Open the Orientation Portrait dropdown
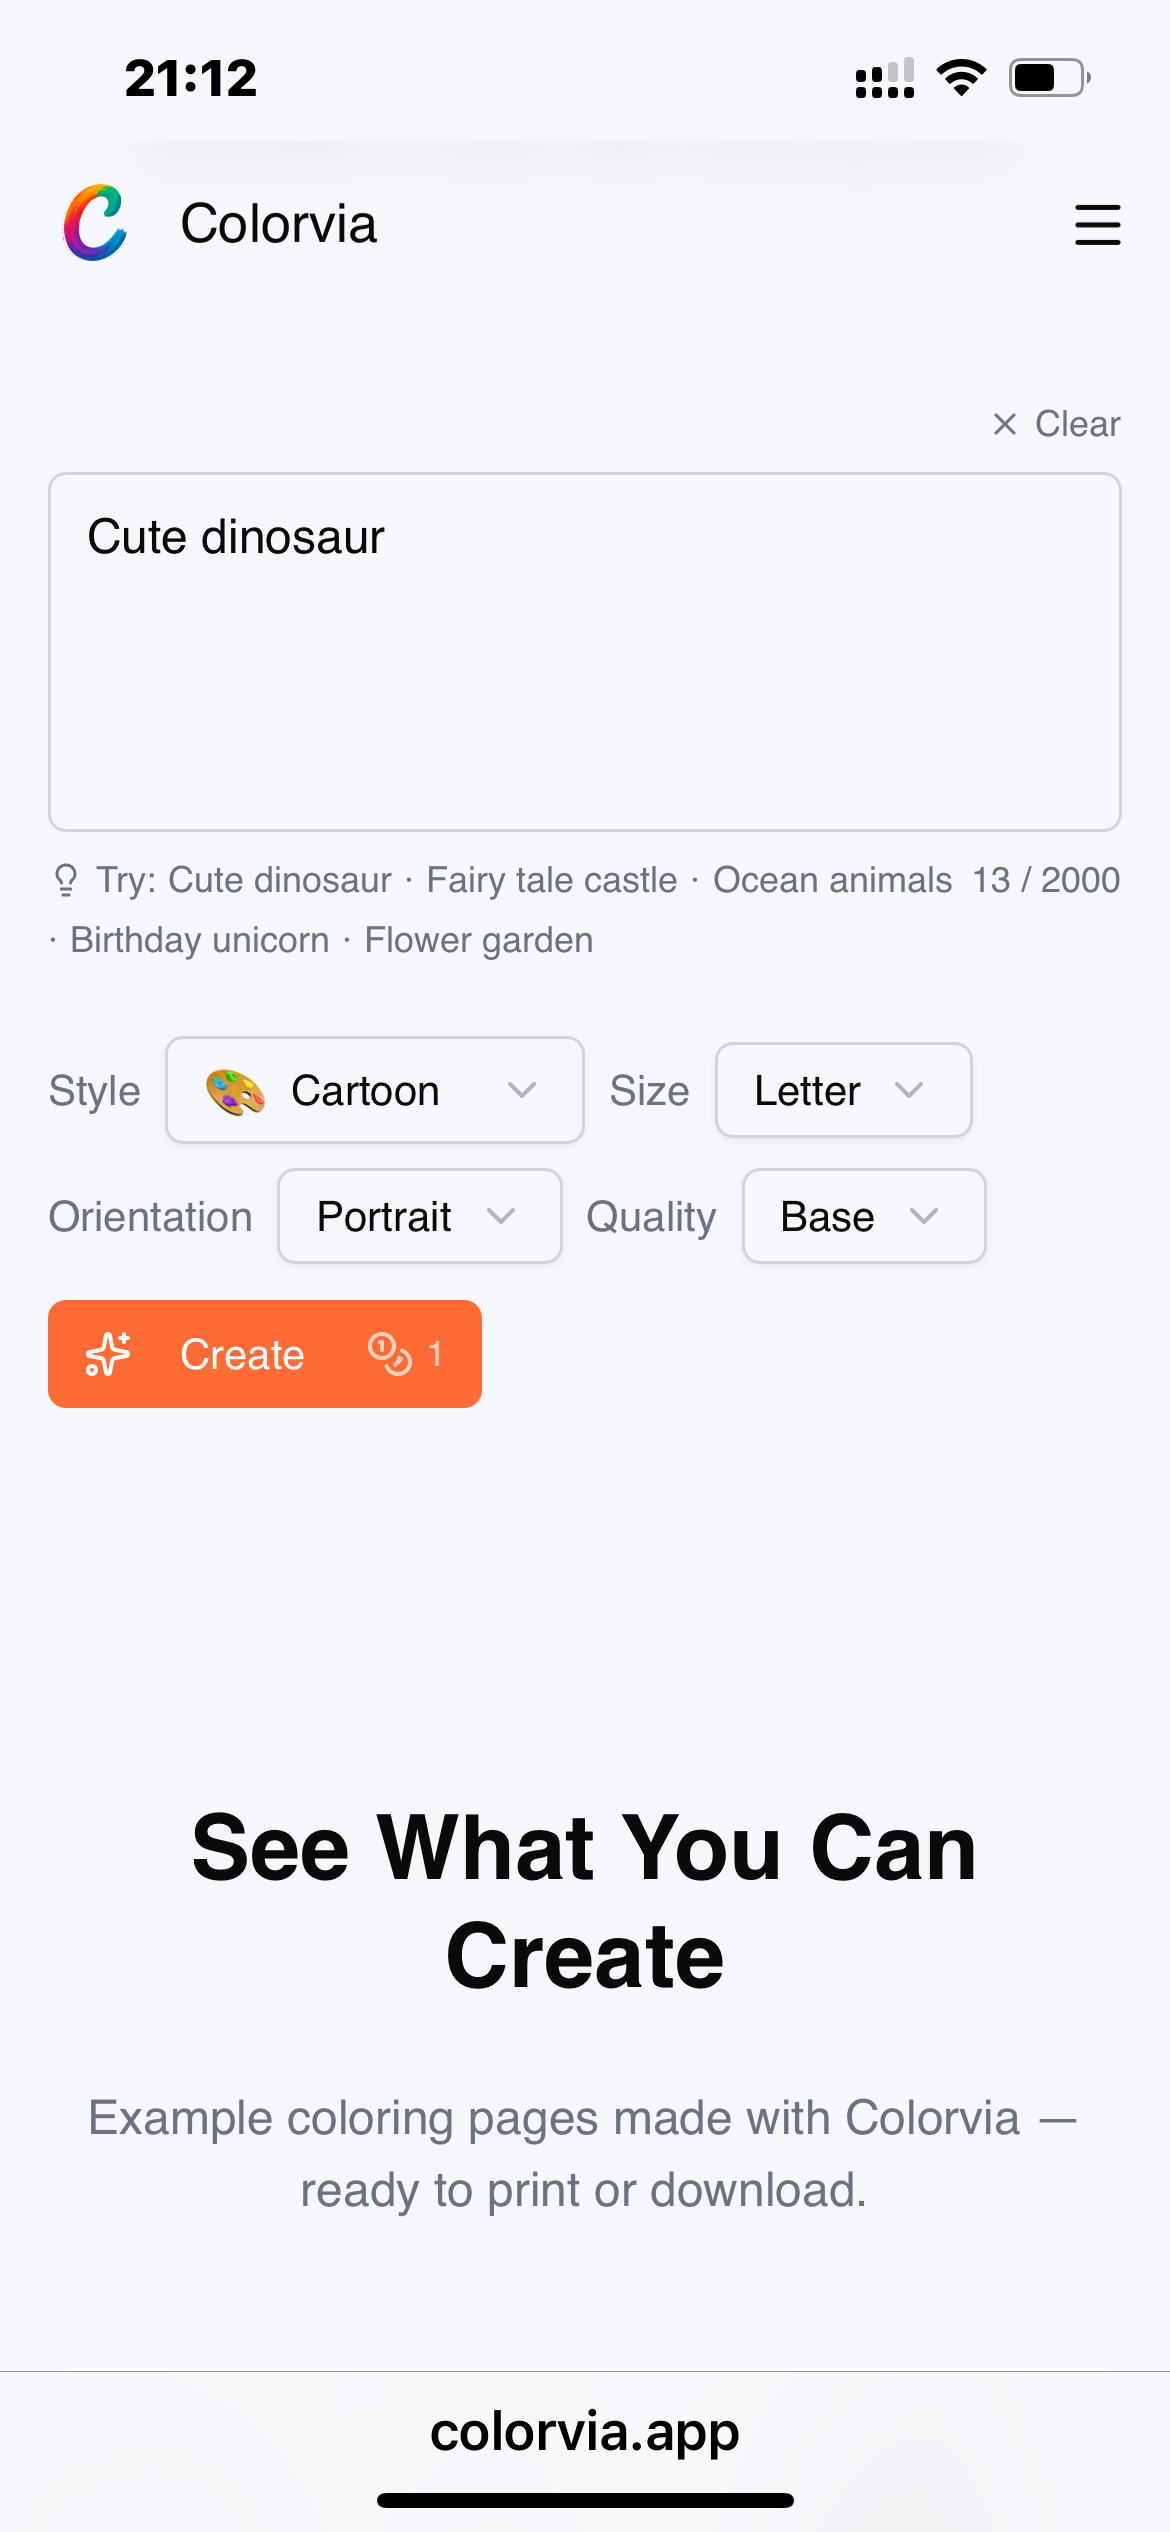This screenshot has width=1170, height=2532. (x=419, y=1216)
